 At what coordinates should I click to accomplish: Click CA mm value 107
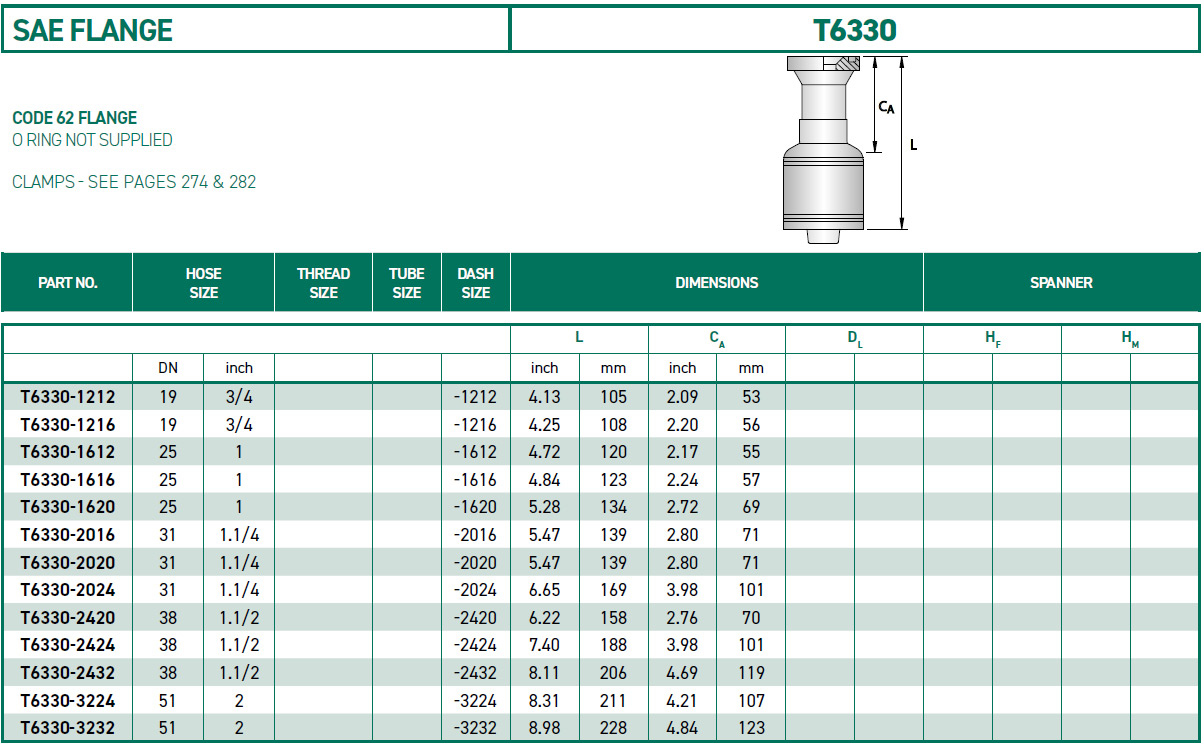tap(752, 701)
